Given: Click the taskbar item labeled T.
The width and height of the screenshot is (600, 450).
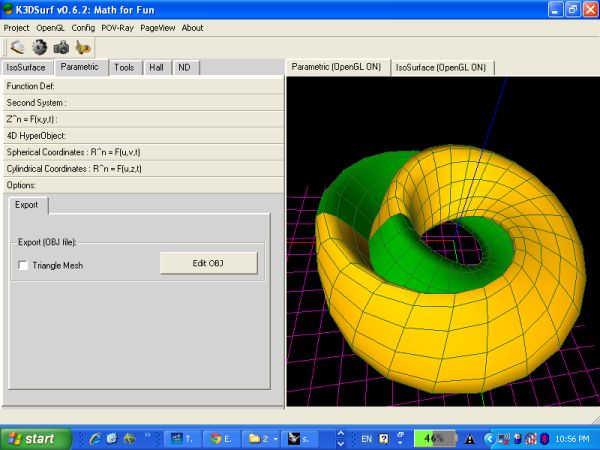Looking at the screenshot, I should click(182, 439).
